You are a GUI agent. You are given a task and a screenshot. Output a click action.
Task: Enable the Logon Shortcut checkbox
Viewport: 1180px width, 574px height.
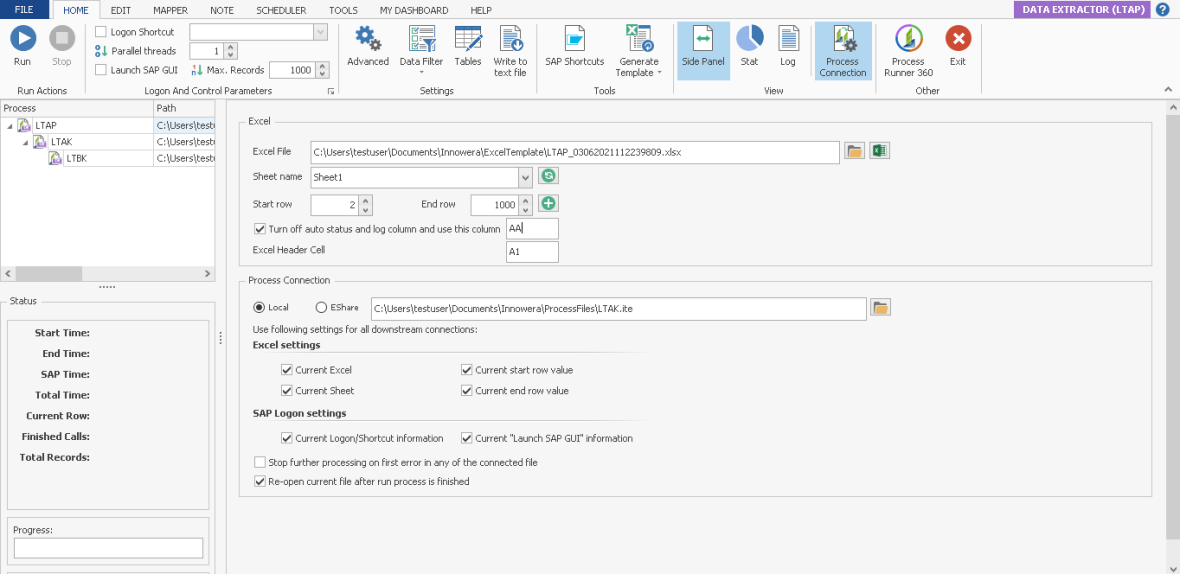pyautogui.click(x=101, y=32)
